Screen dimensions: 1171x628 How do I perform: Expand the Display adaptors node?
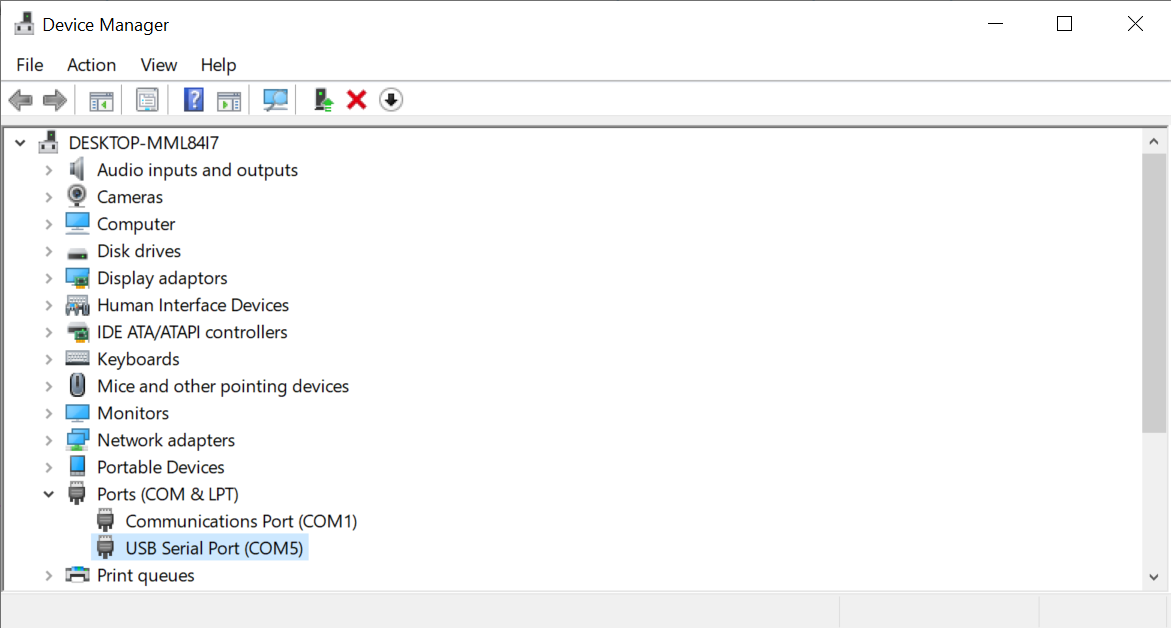click(x=49, y=279)
